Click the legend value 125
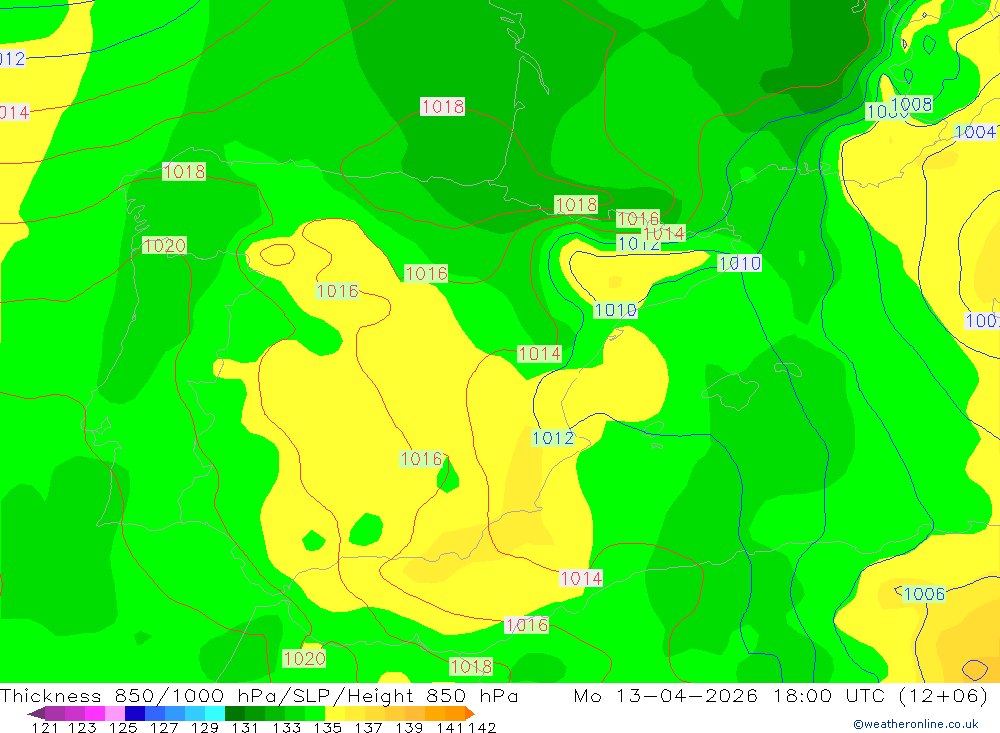Image resolution: width=1000 pixels, height=733 pixels. pyautogui.click(x=123, y=727)
